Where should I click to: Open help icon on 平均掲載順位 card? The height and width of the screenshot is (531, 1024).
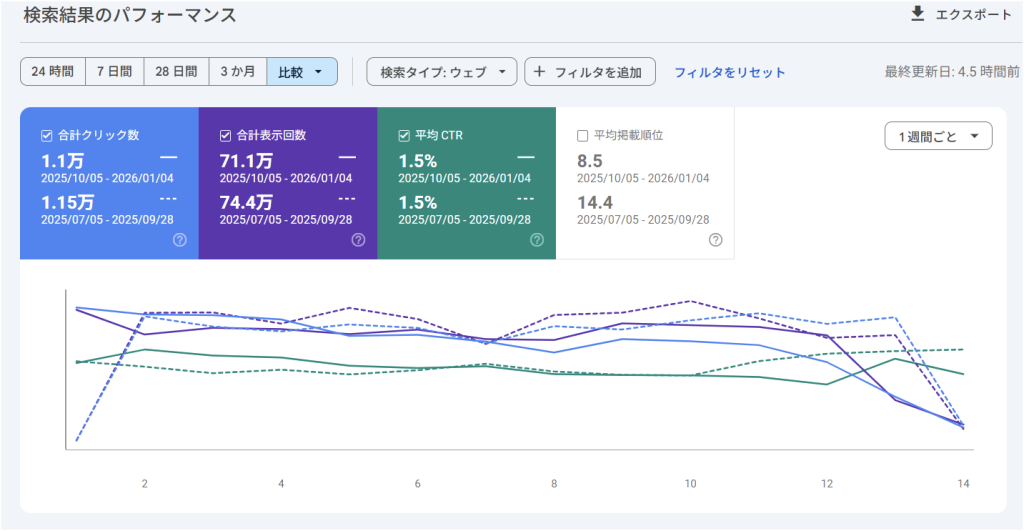click(715, 240)
